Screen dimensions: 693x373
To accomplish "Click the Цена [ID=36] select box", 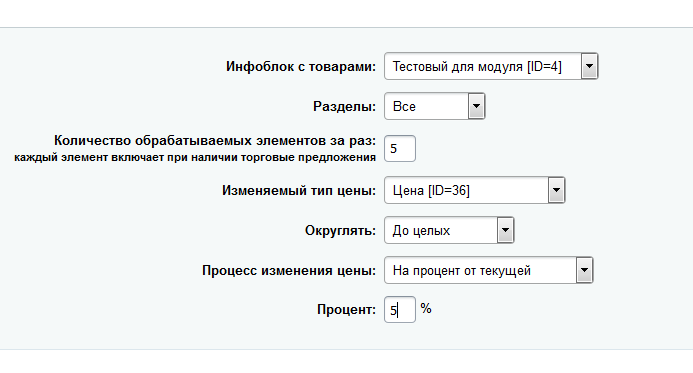I will coord(475,190).
